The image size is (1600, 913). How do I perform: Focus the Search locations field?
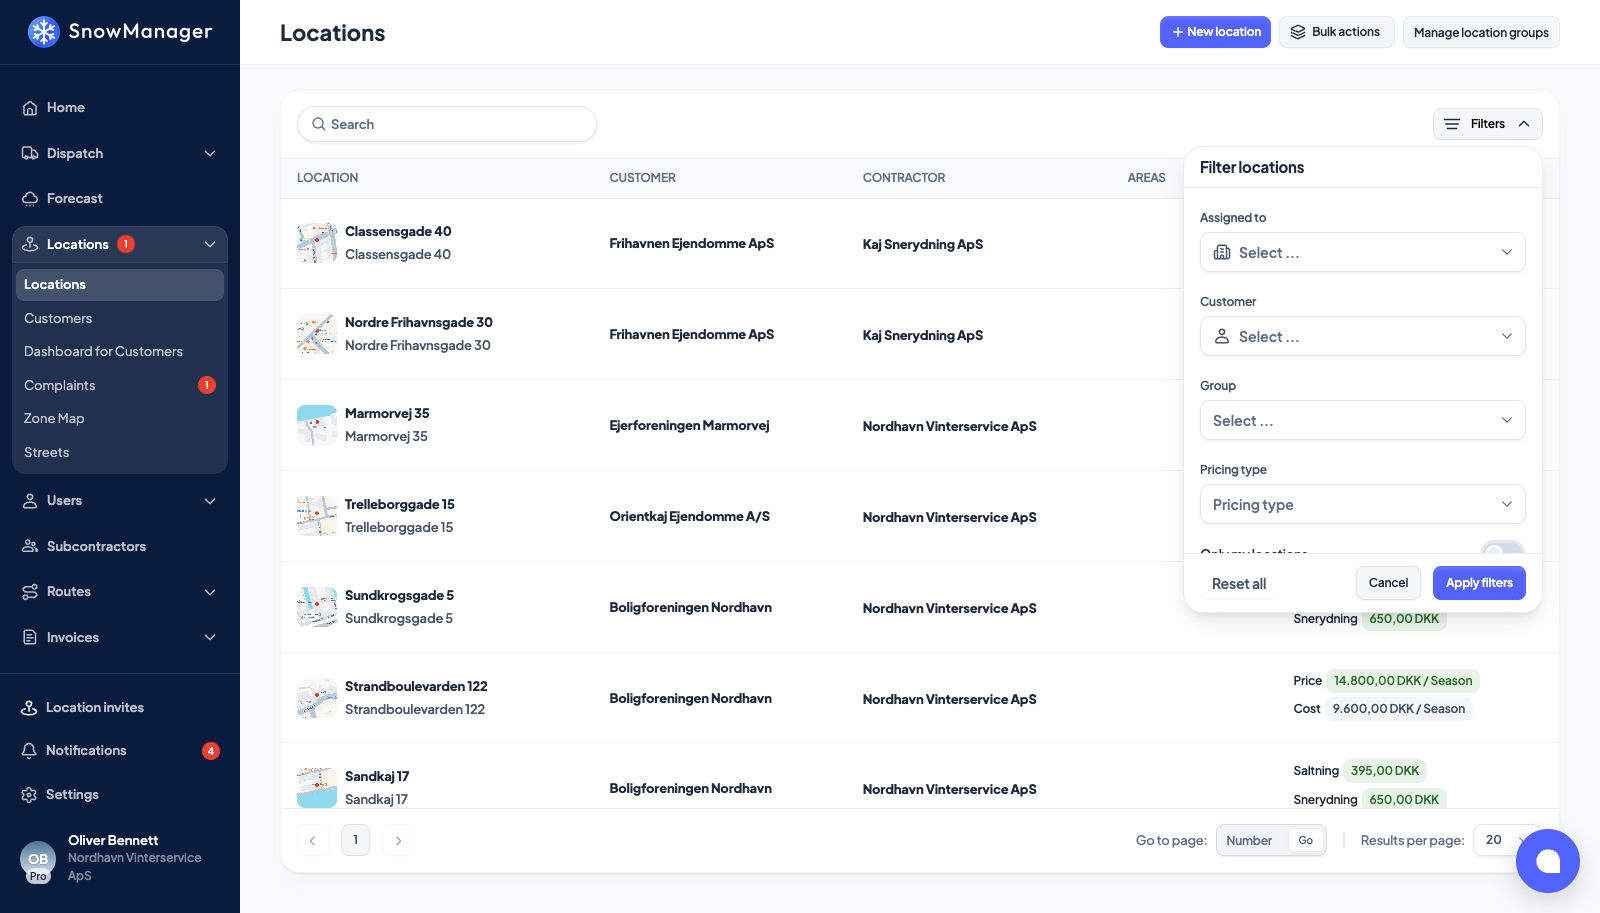click(x=447, y=124)
